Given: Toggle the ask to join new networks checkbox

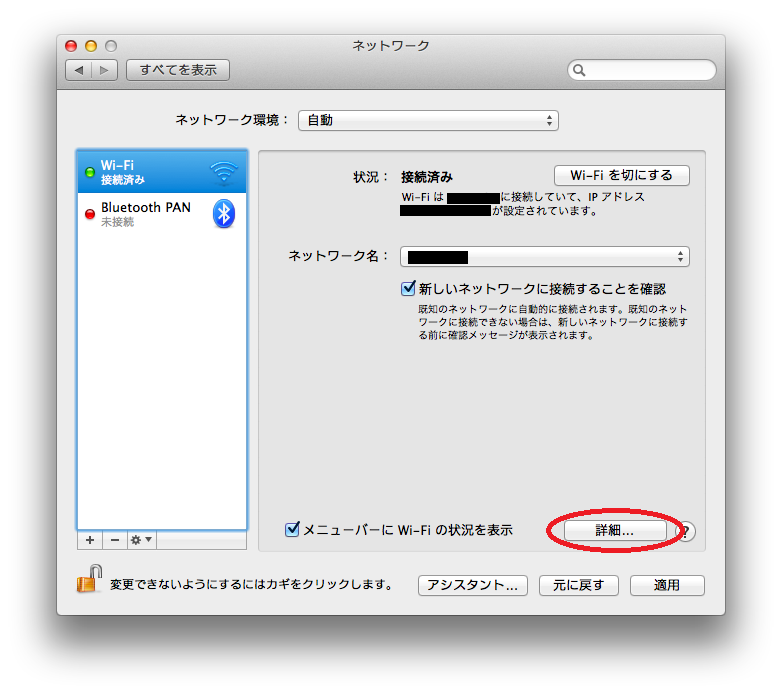Looking at the screenshot, I should pos(408,288).
